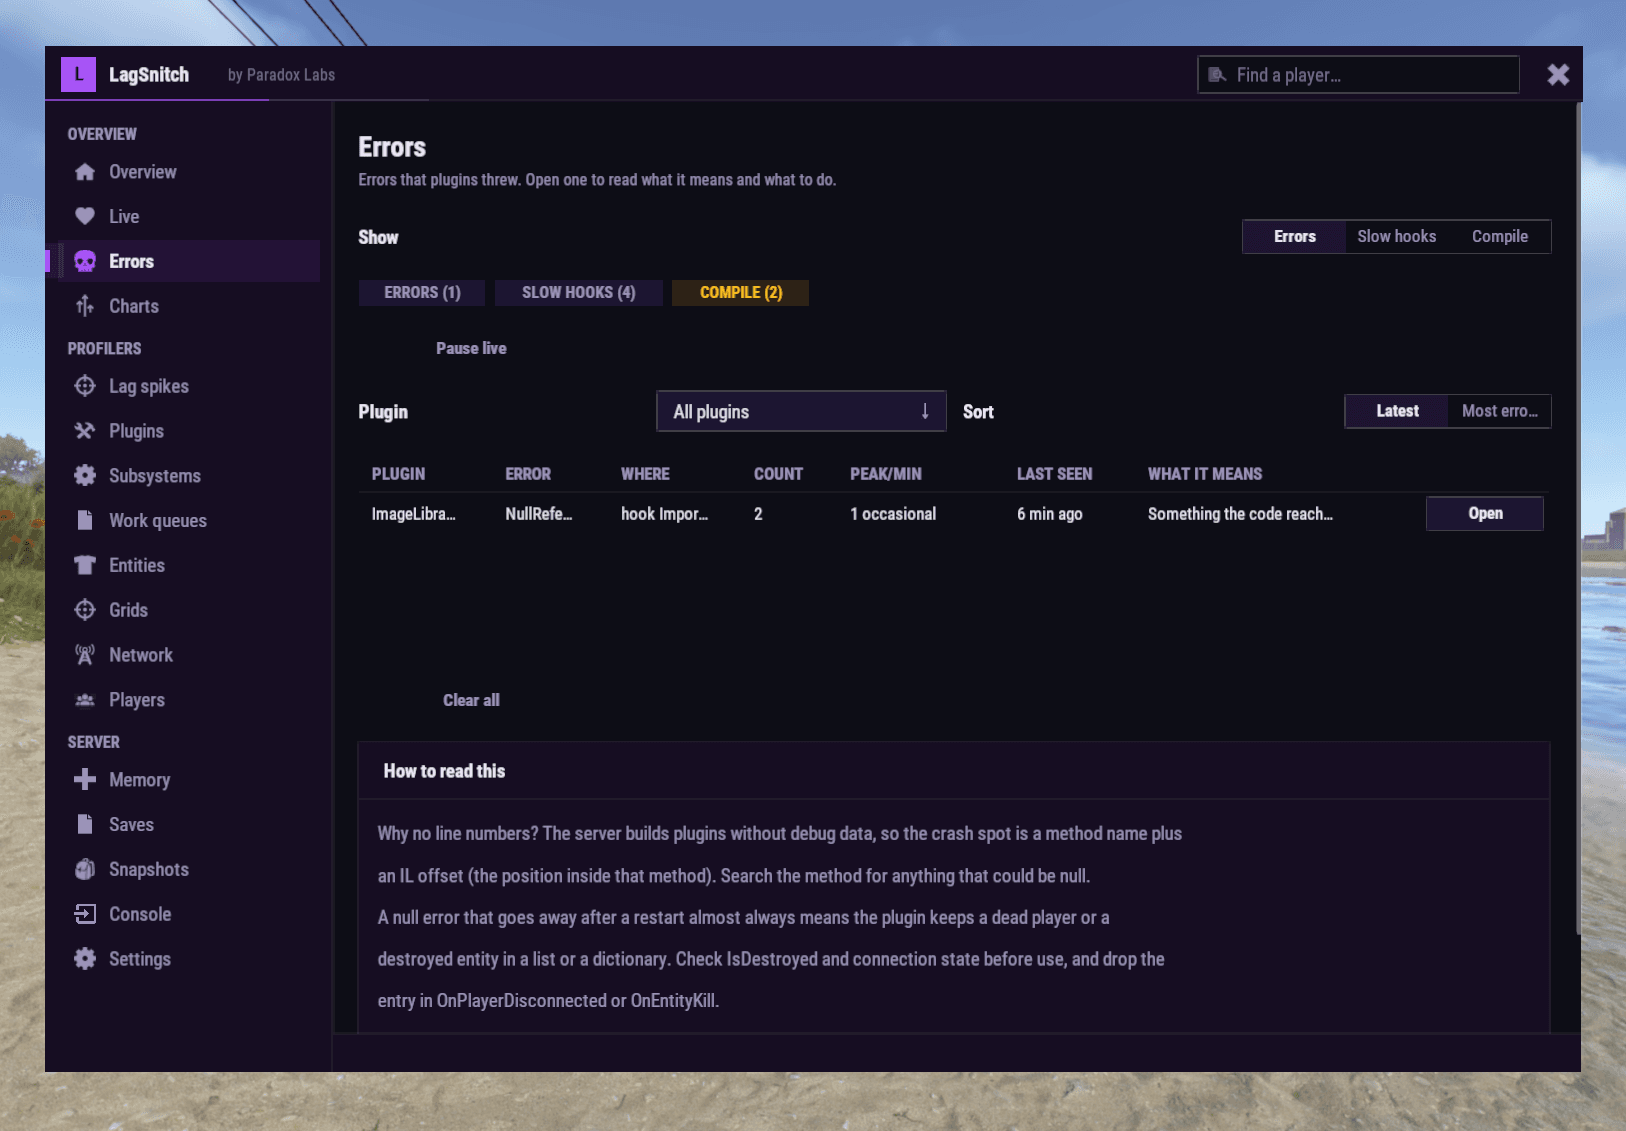Click the Entities shirt icon
Viewport: 1626px width, 1131px height.
point(85,565)
